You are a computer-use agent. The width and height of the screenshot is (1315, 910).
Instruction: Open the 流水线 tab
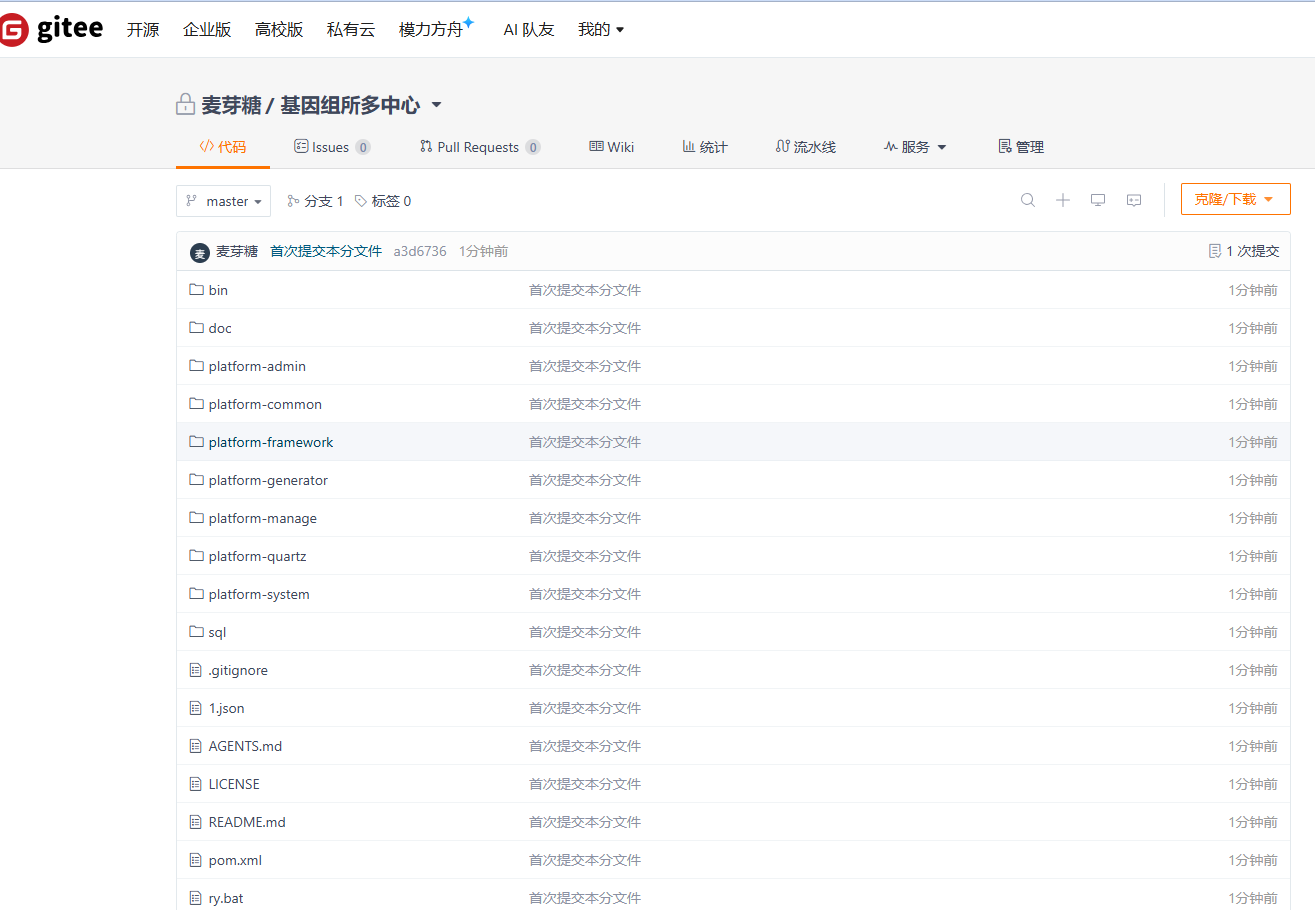[805, 147]
